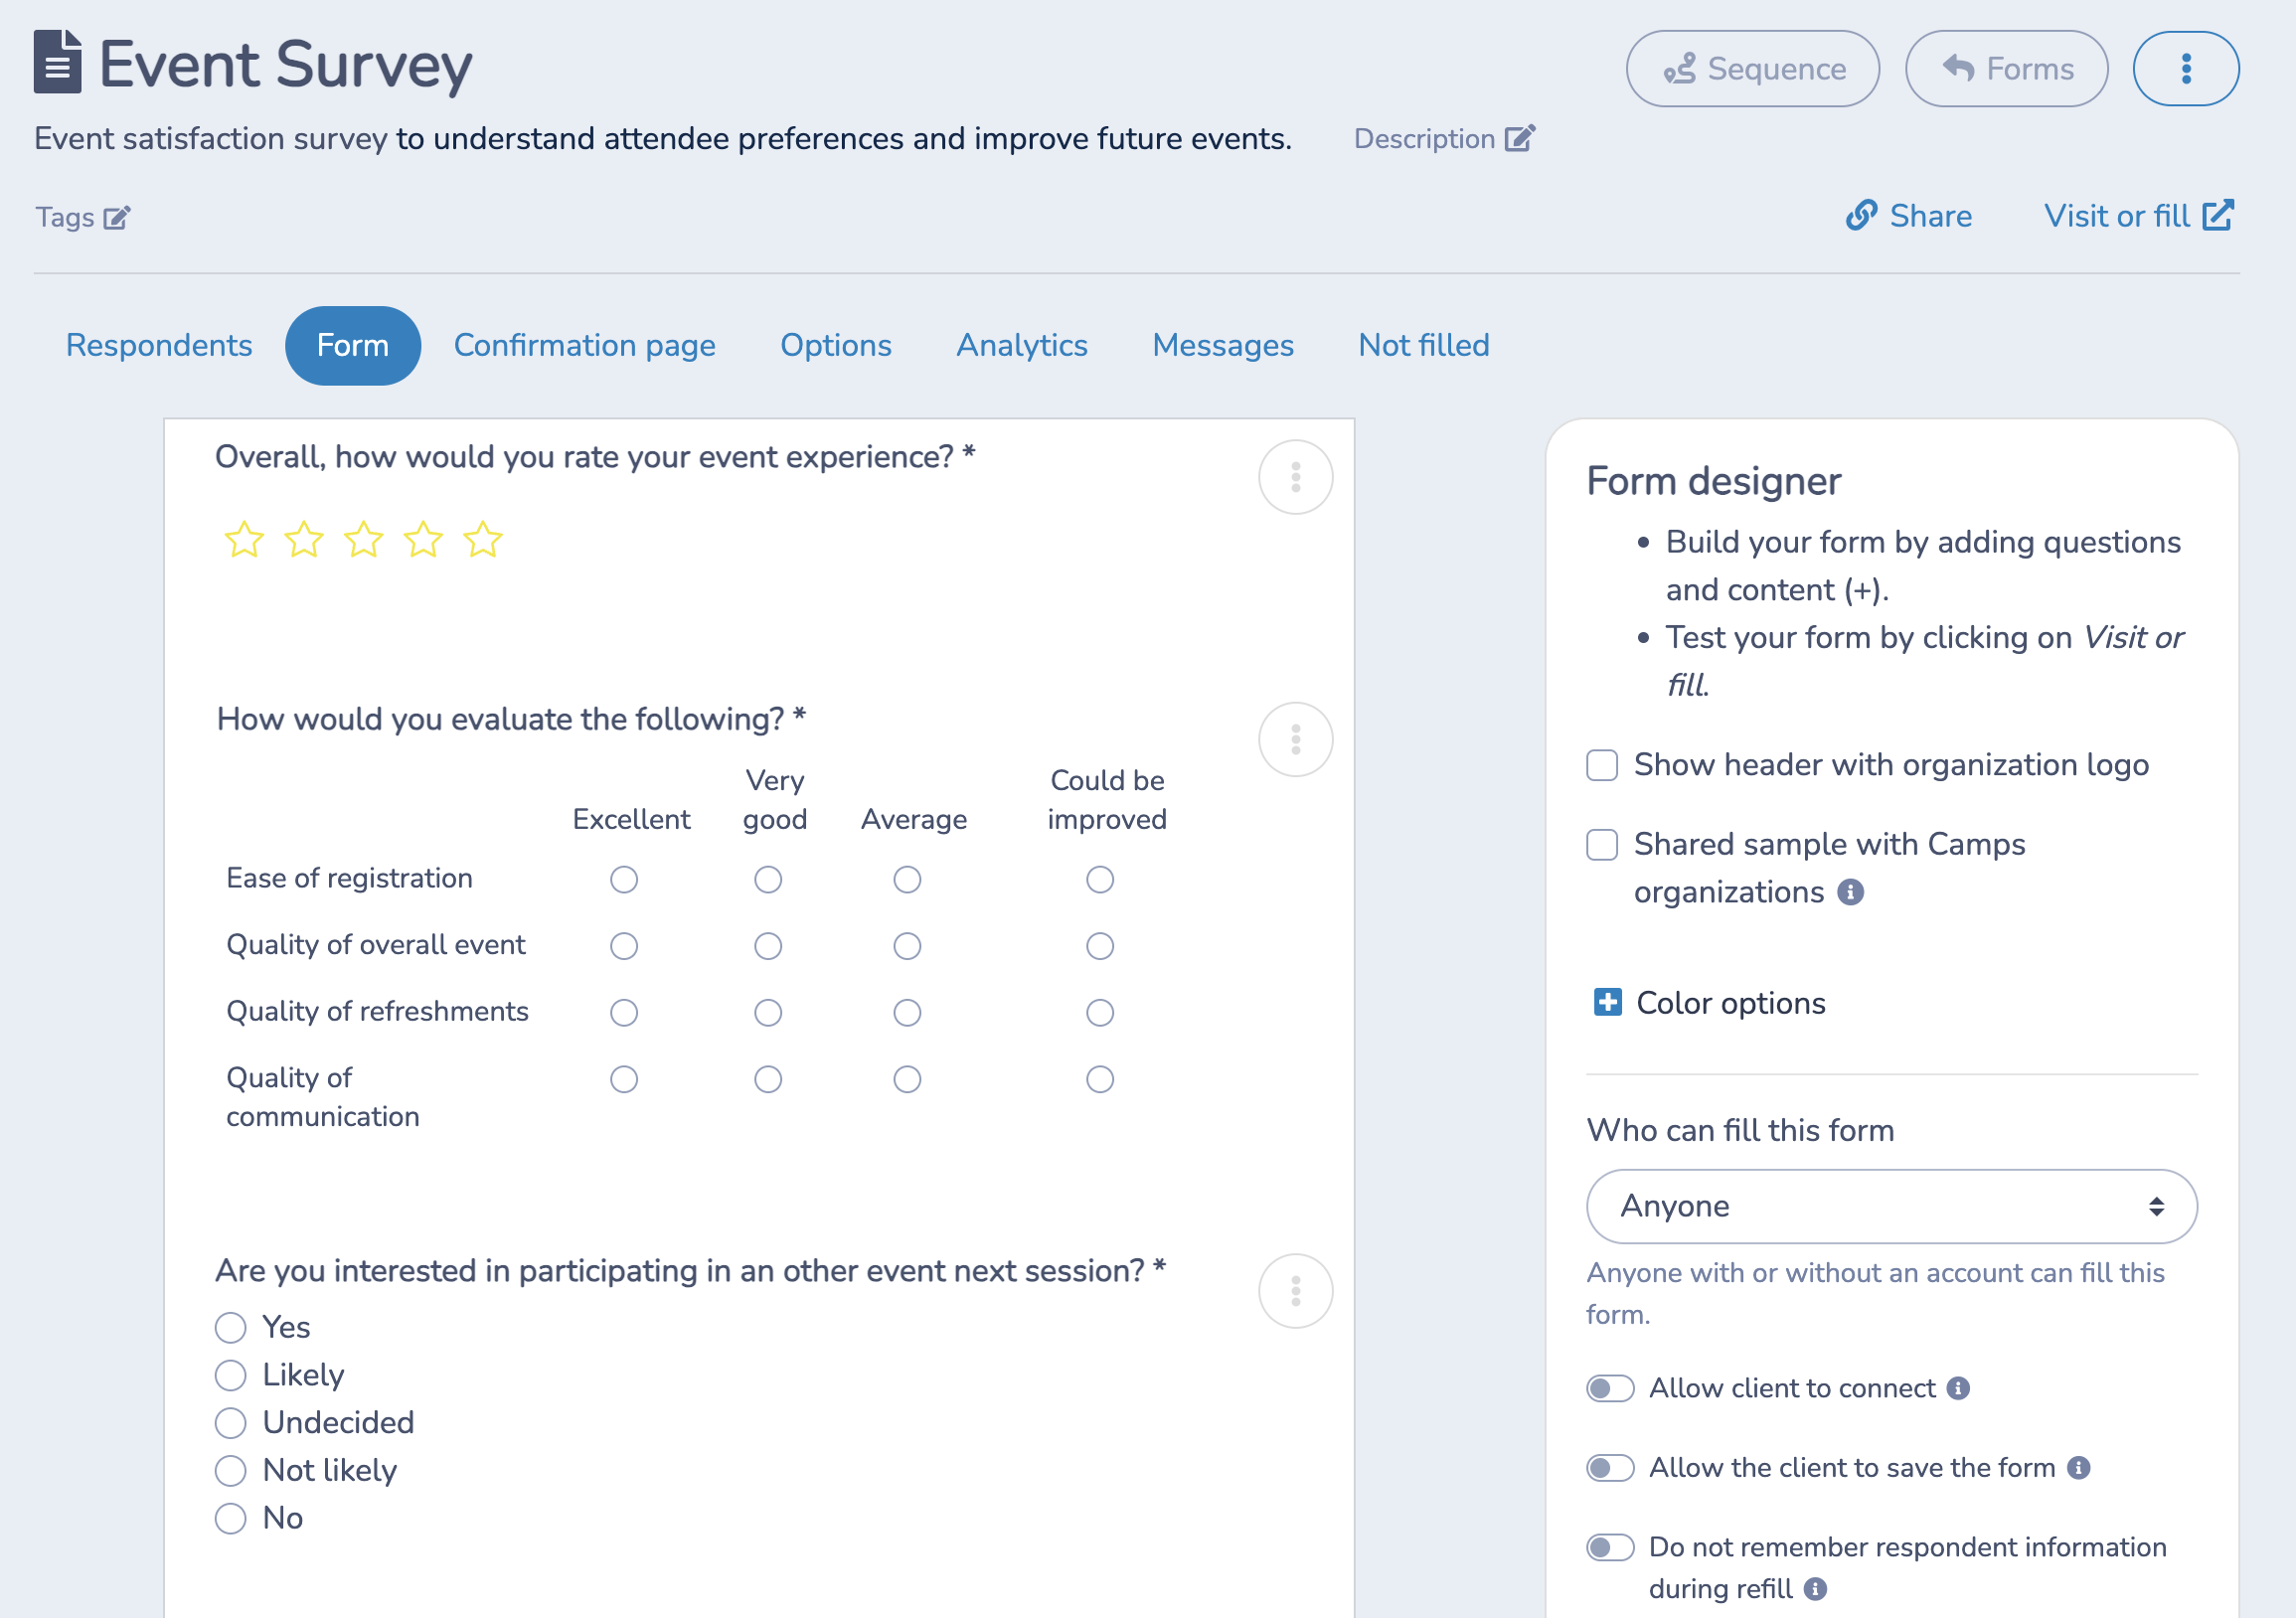Enable Allow client to connect

pos(1610,1388)
